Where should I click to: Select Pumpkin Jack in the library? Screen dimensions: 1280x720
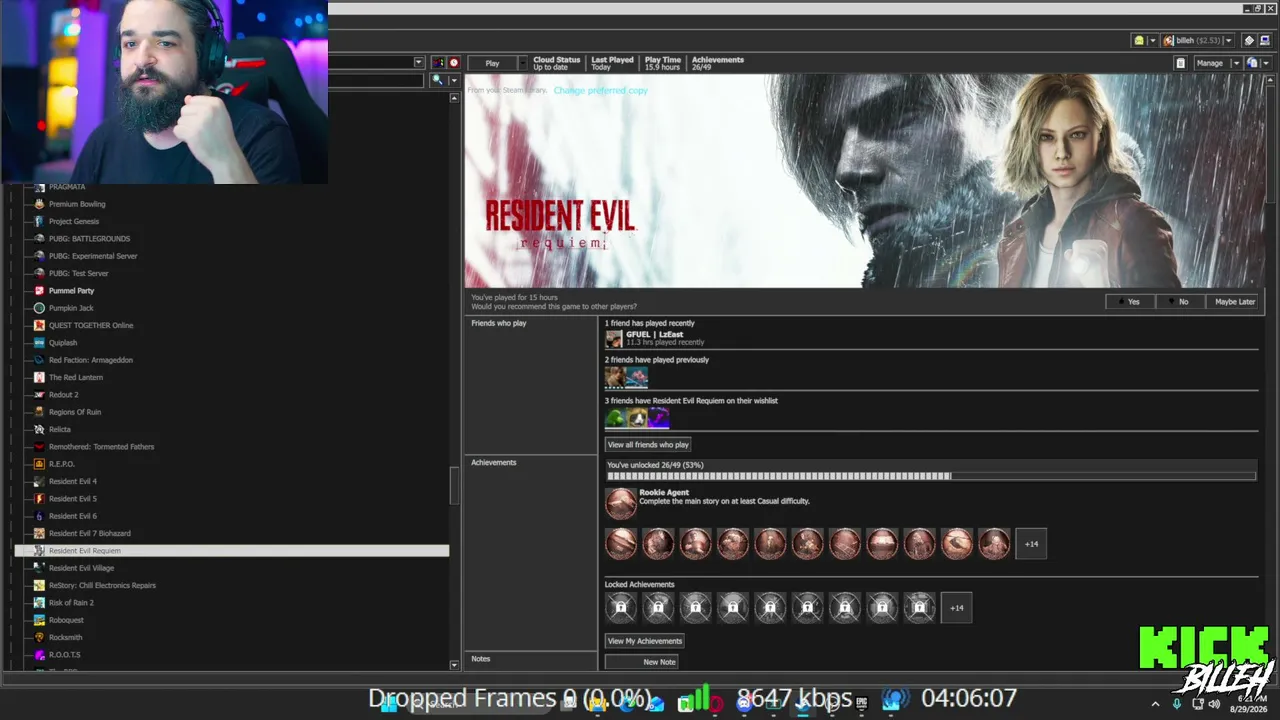[71, 308]
